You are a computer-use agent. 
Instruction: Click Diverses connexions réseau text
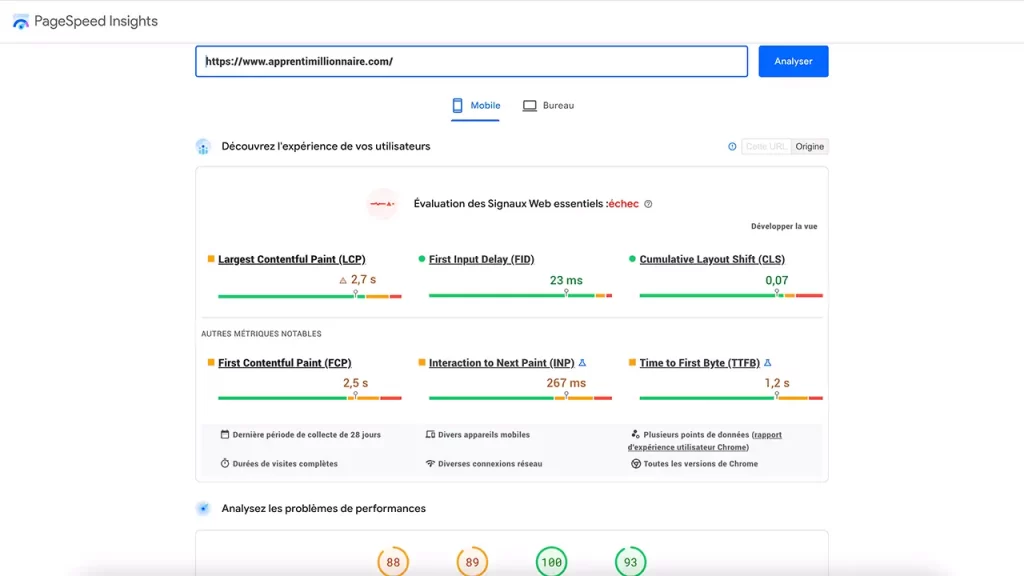click(x=490, y=464)
